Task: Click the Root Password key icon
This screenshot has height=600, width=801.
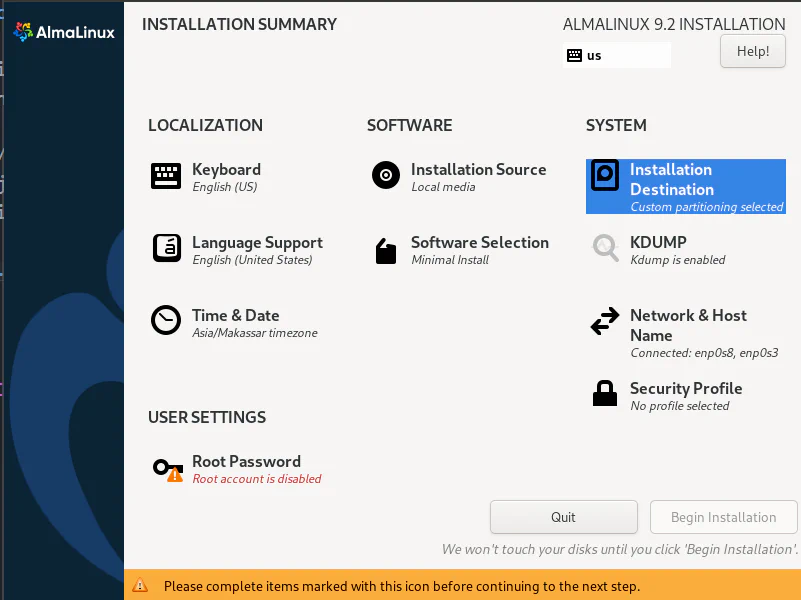Action: (168, 470)
